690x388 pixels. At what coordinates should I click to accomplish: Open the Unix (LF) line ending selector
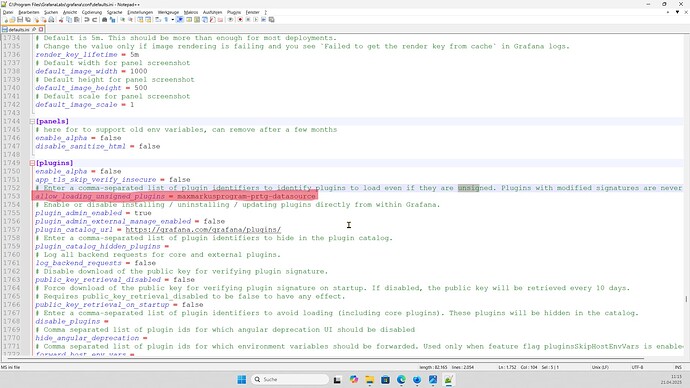[600, 367]
